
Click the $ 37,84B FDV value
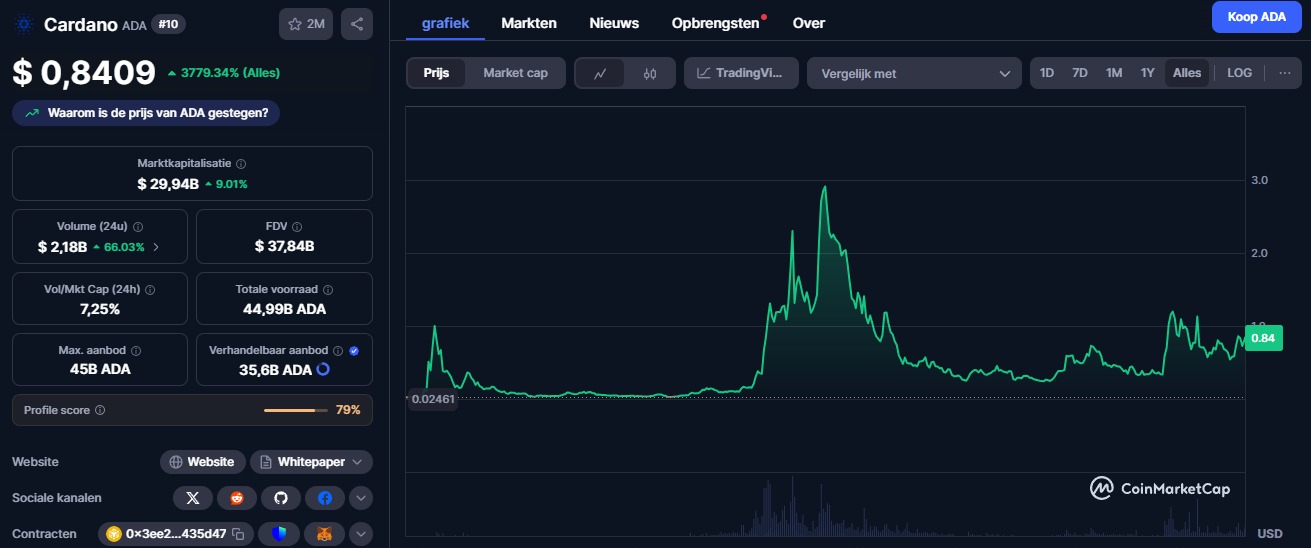click(x=284, y=246)
